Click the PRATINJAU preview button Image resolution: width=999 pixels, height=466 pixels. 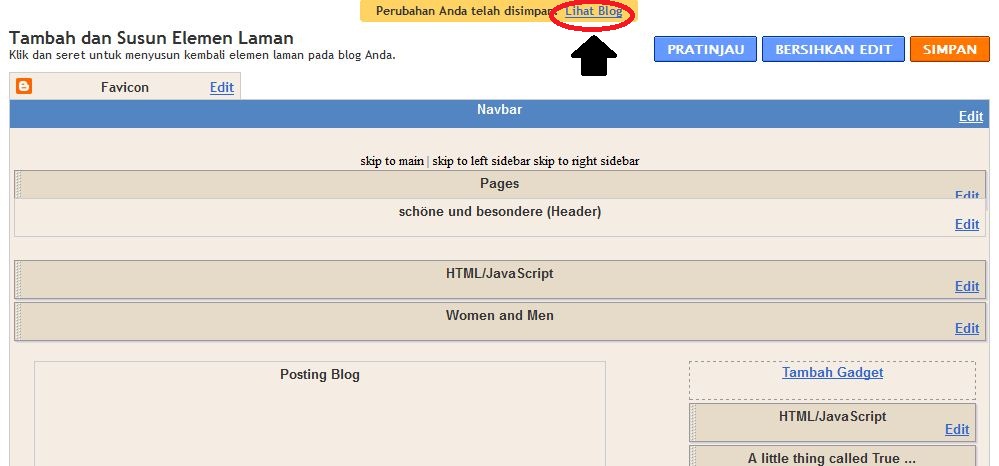coord(705,49)
